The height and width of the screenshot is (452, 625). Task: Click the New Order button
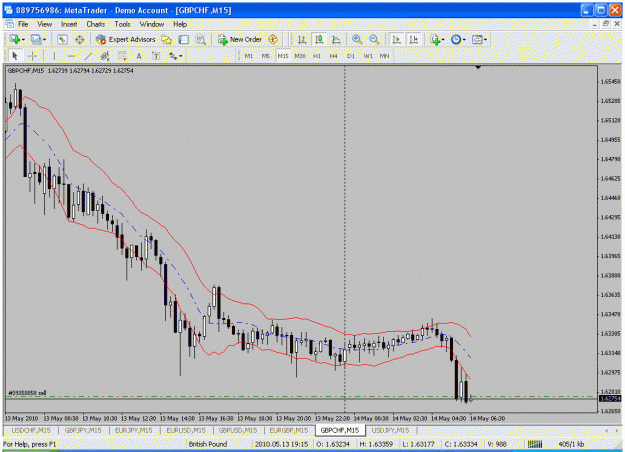pyautogui.click(x=240, y=39)
